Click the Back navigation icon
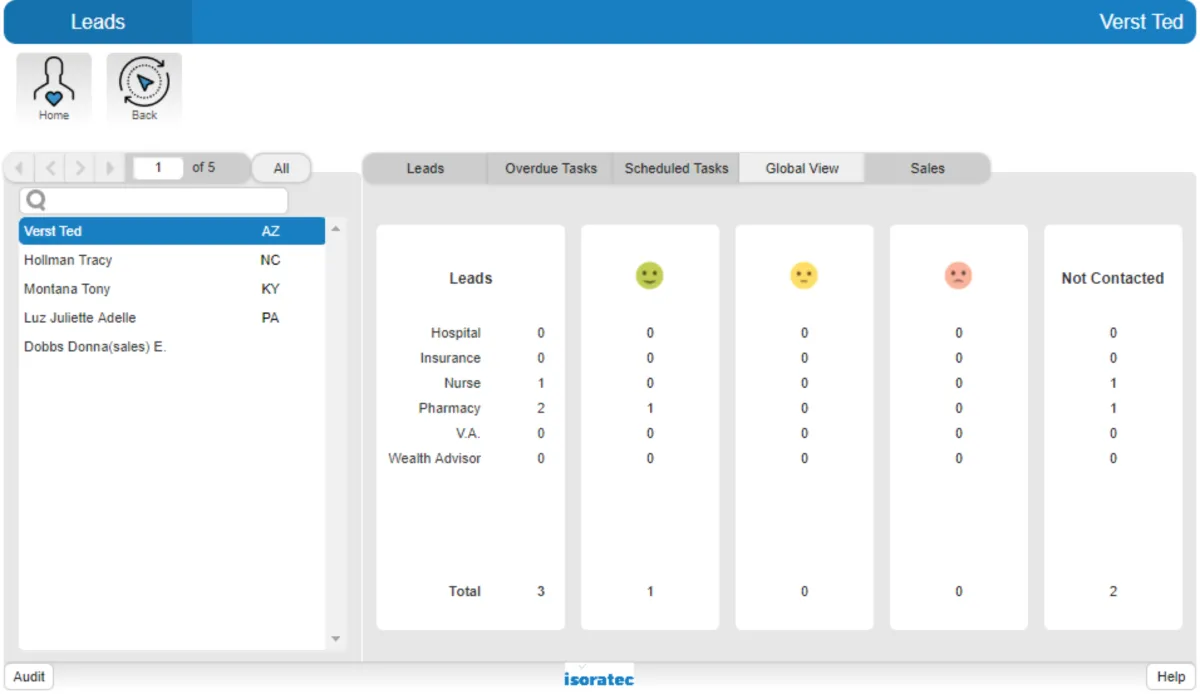The image size is (1200, 694). click(x=144, y=88)
